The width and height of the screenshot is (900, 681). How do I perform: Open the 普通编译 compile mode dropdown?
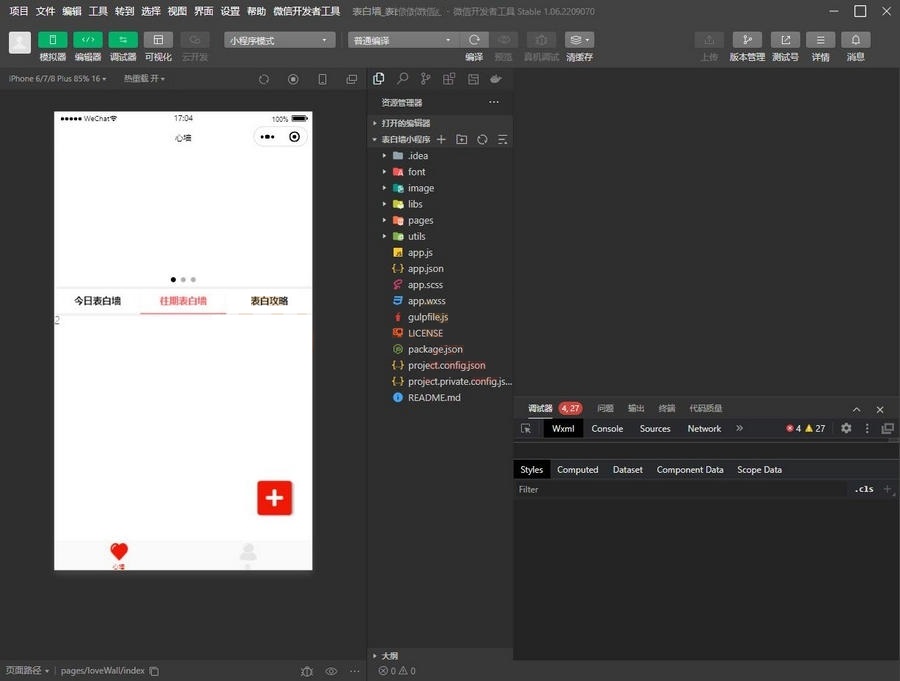(x=403, y=40)
